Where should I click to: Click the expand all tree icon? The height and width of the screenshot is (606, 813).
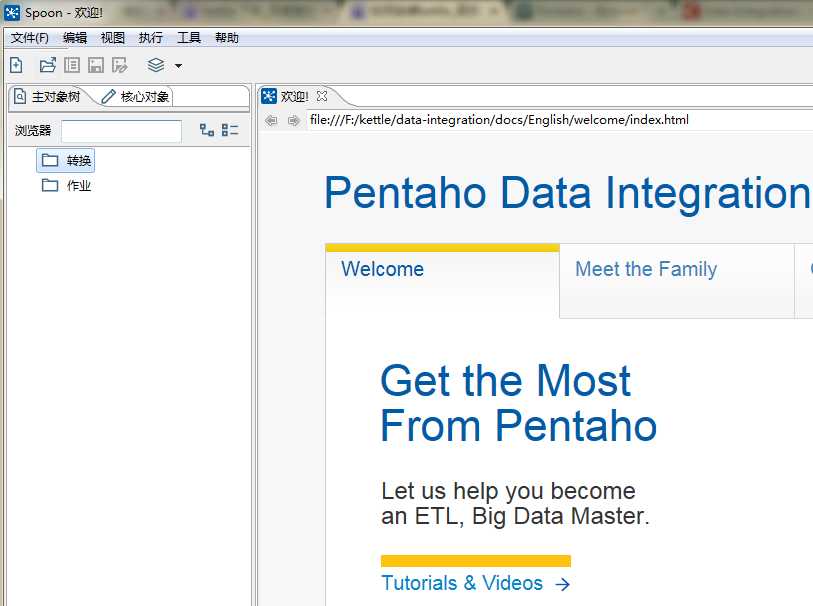(207, 130)
